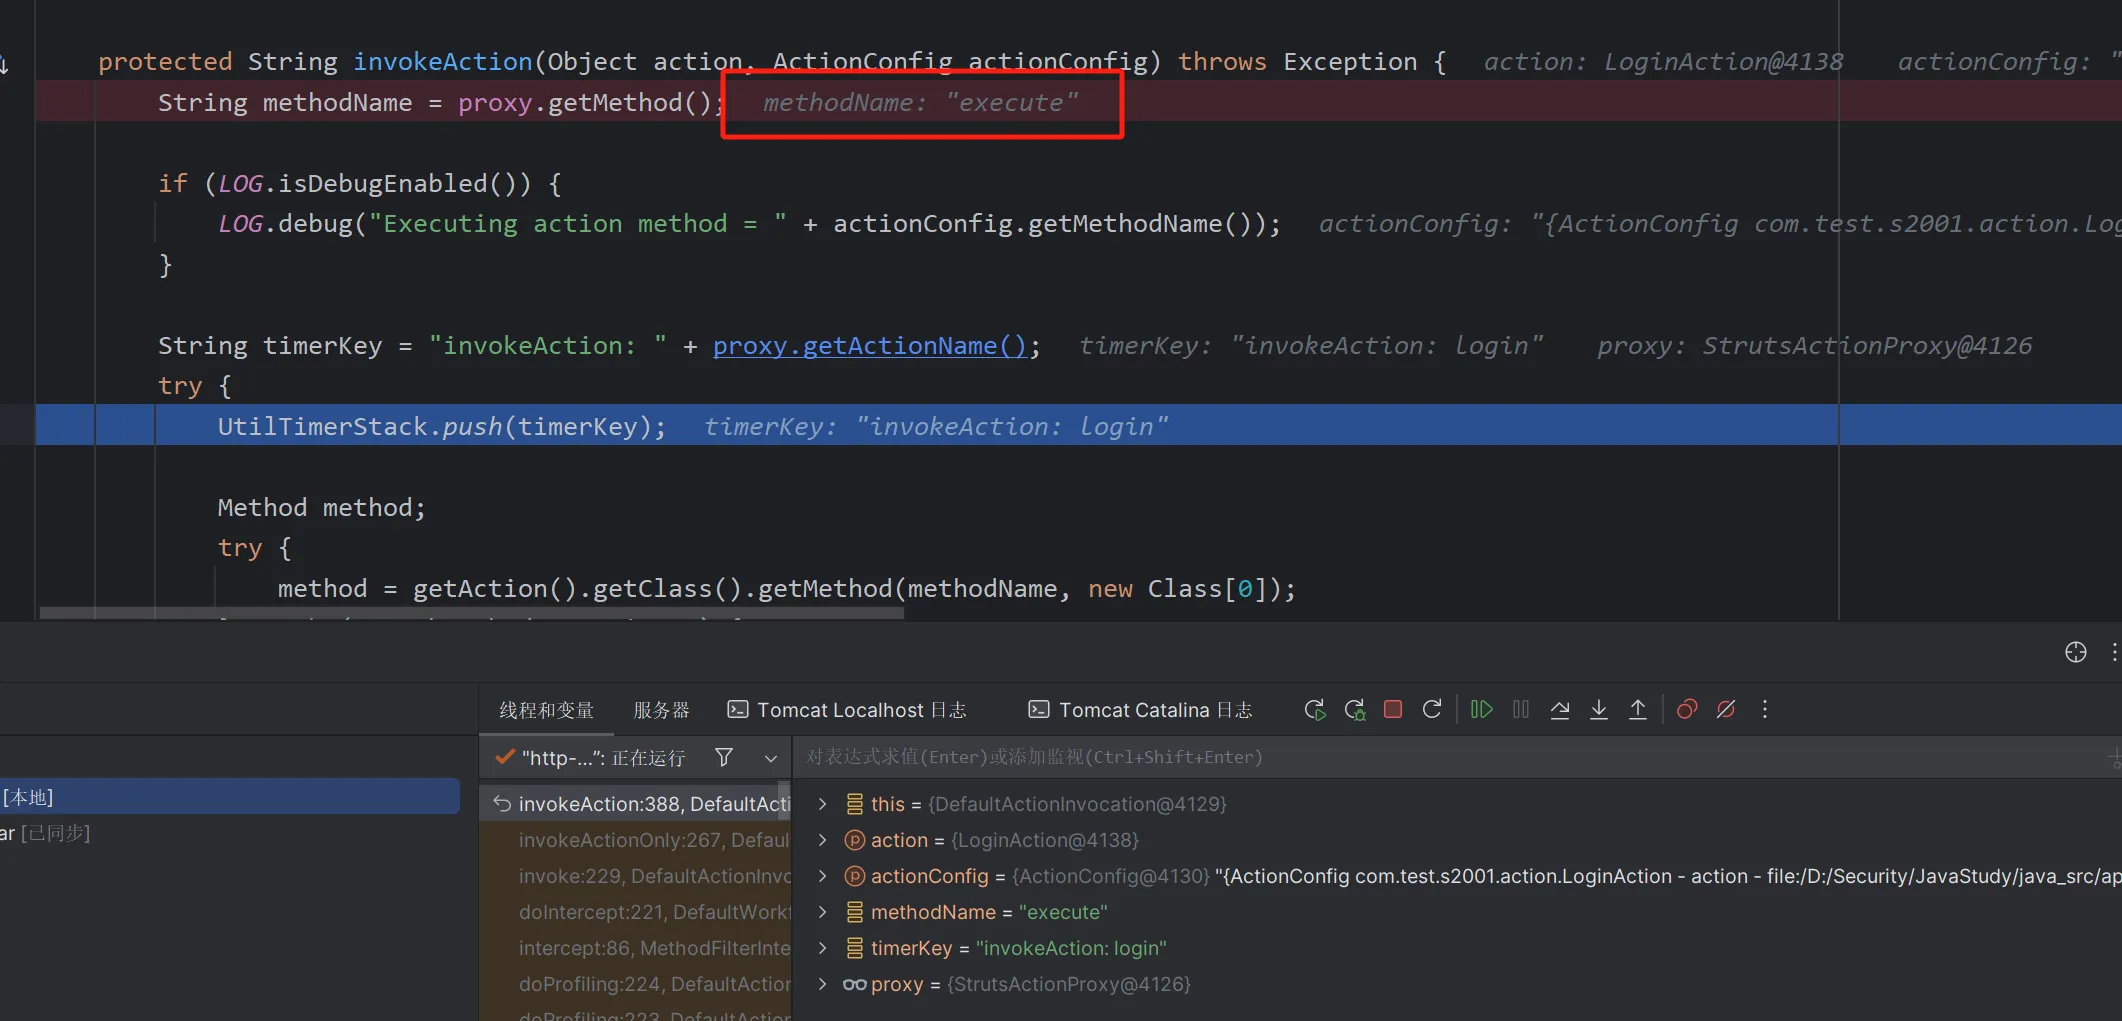Focus the evaluate expression input field
The image size is (2122, 1021).
pyautogui.click(x=1450, y=757)
